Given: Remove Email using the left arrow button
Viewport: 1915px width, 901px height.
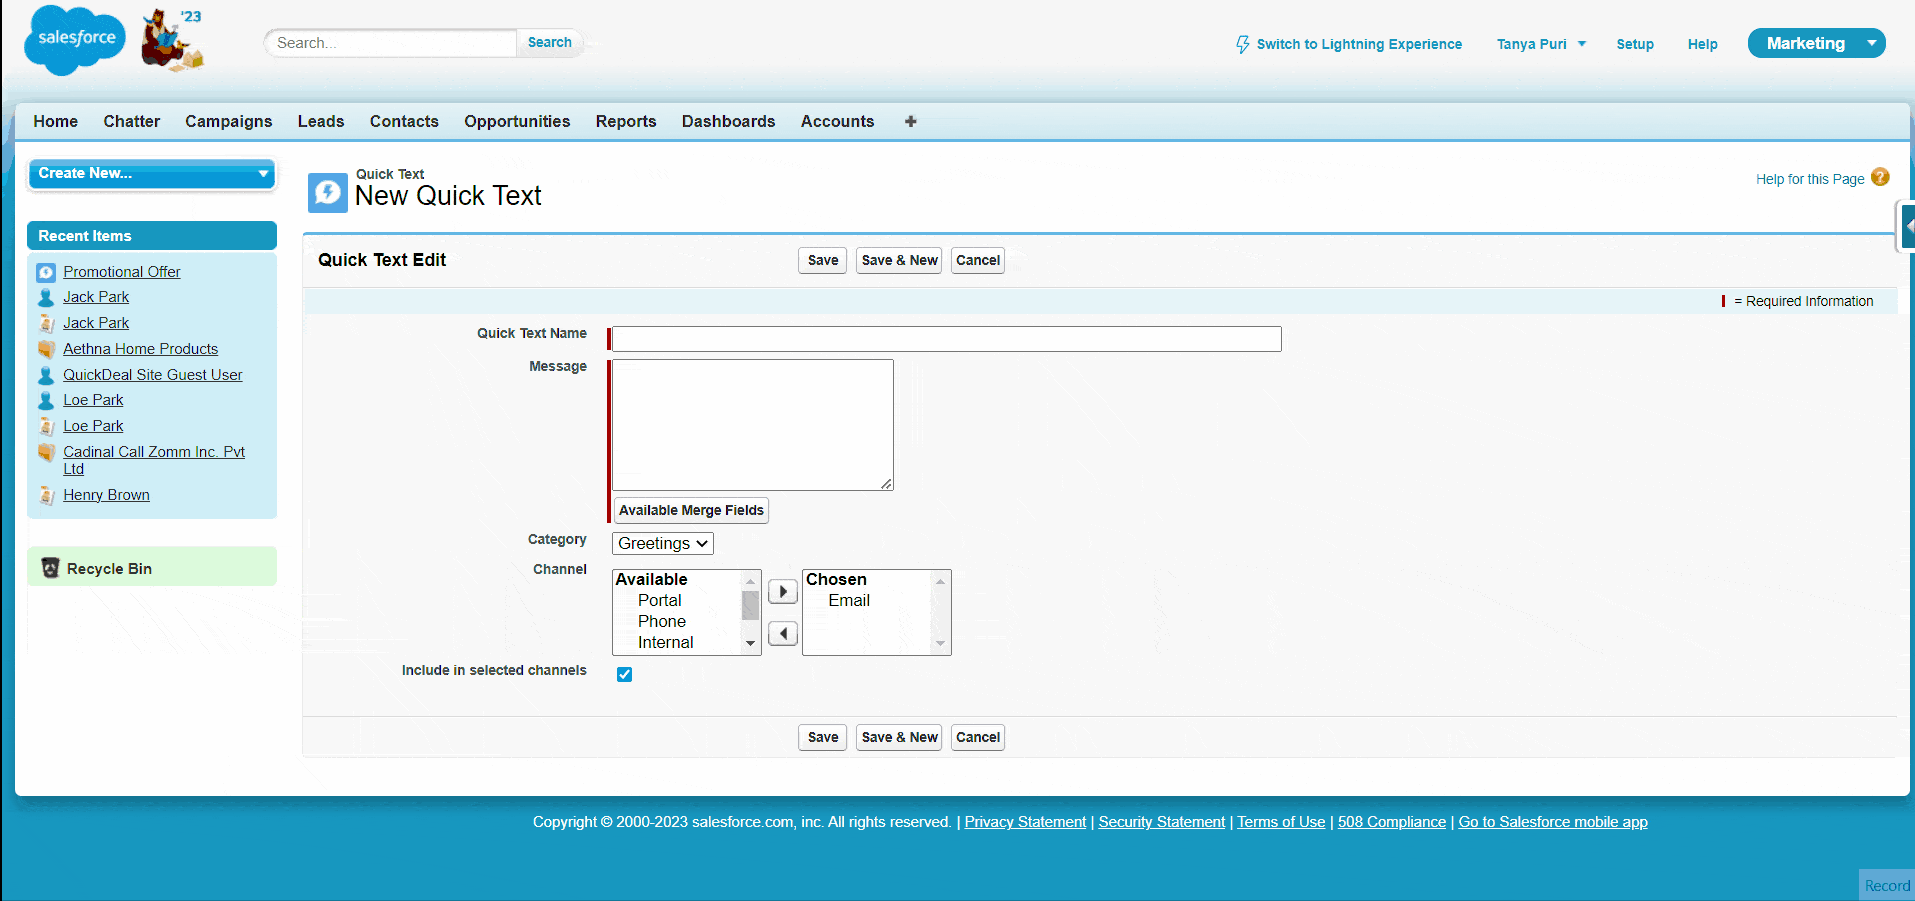Looking at the screenshot, I should point(782,633).
